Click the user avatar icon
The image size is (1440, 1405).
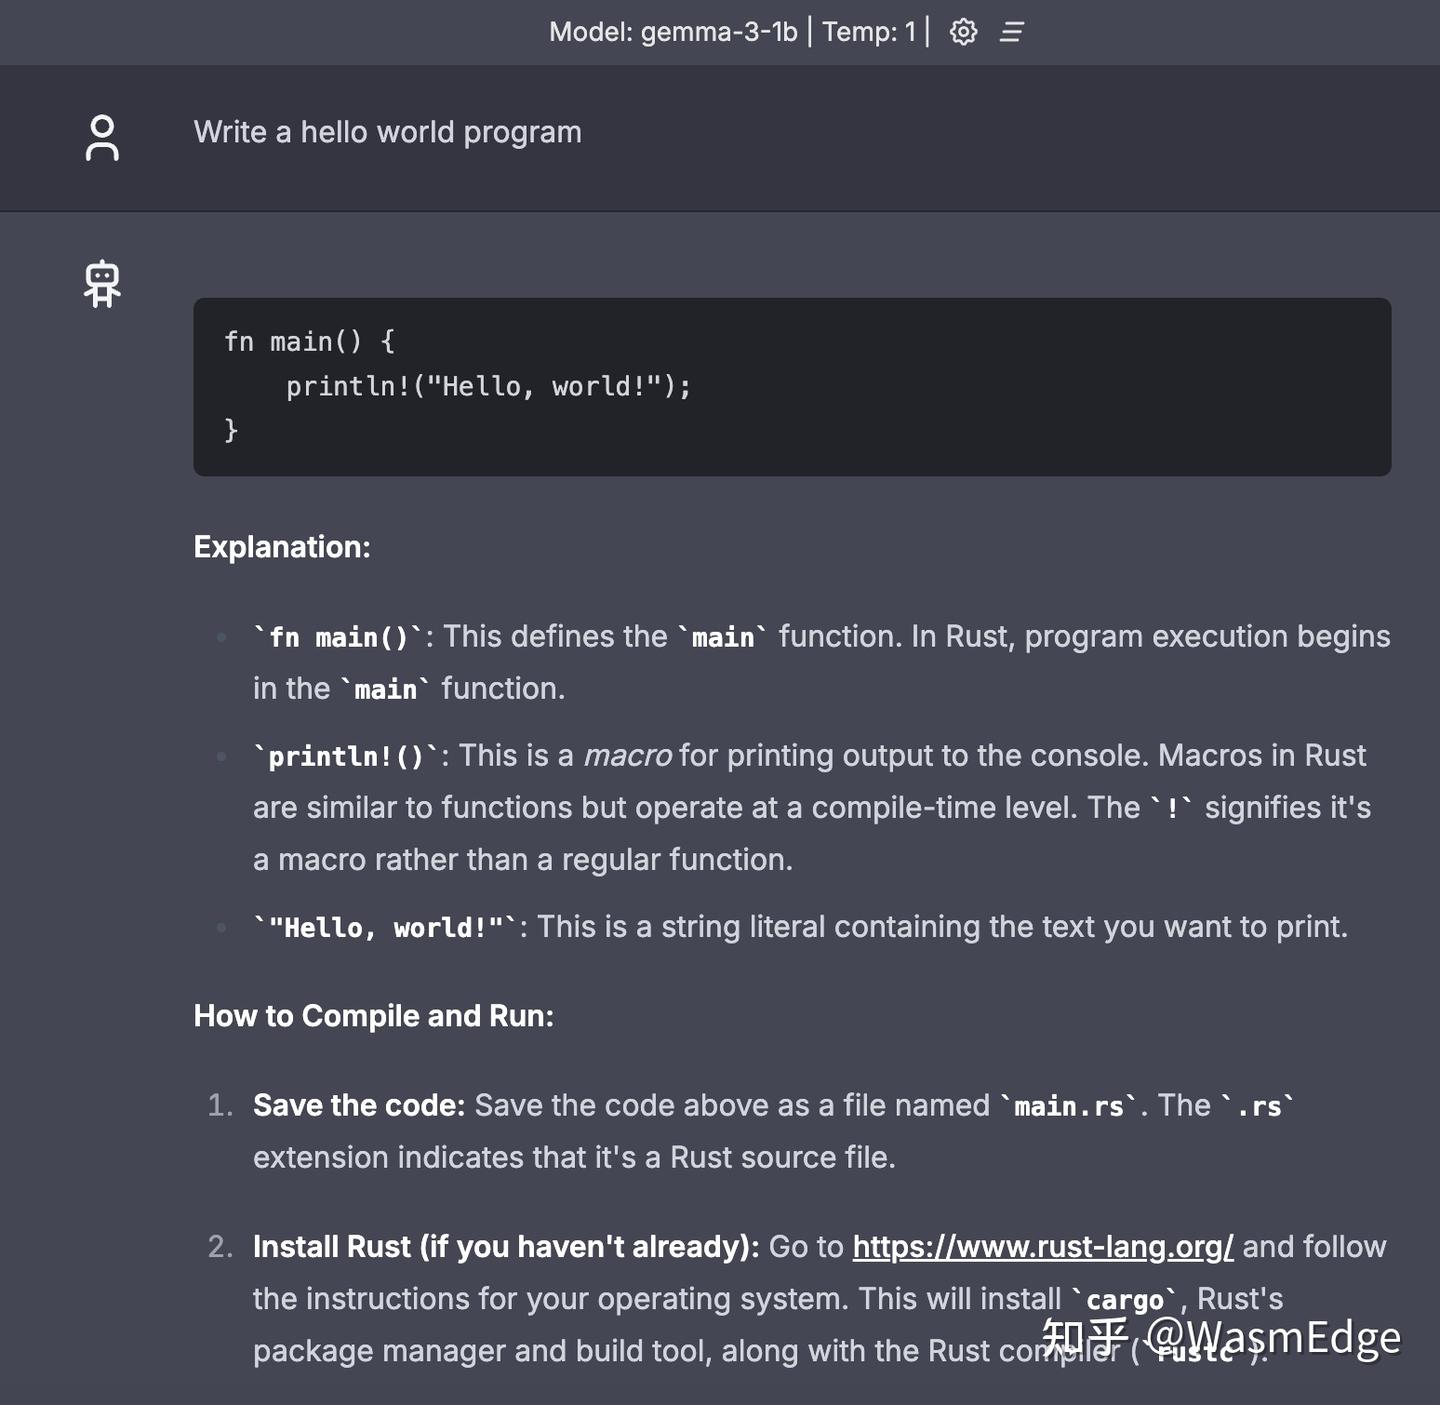pyautogui.click(x=102, y=138)
